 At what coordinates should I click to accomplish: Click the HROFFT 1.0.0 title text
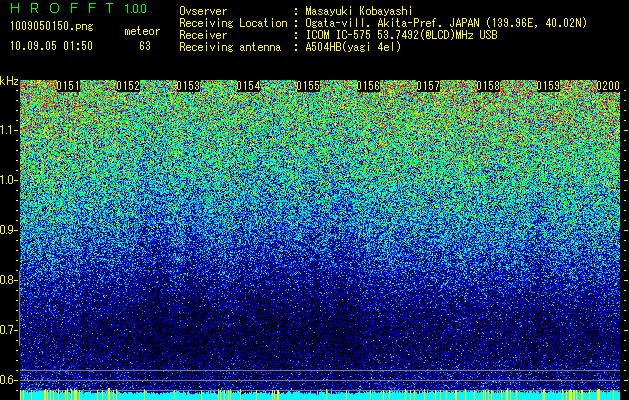point(78,8)
